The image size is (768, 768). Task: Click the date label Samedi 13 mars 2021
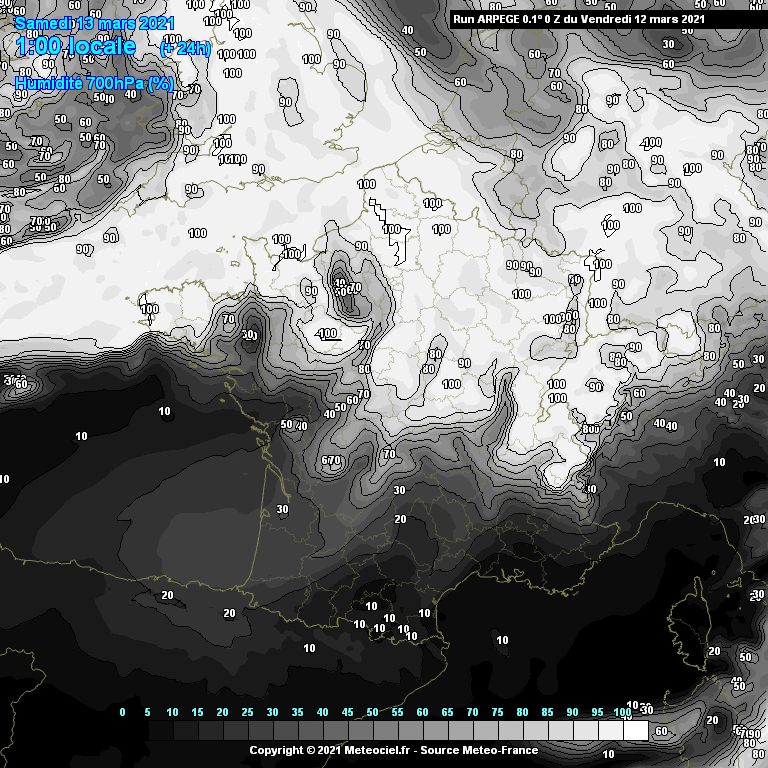[x=94, y=22]
